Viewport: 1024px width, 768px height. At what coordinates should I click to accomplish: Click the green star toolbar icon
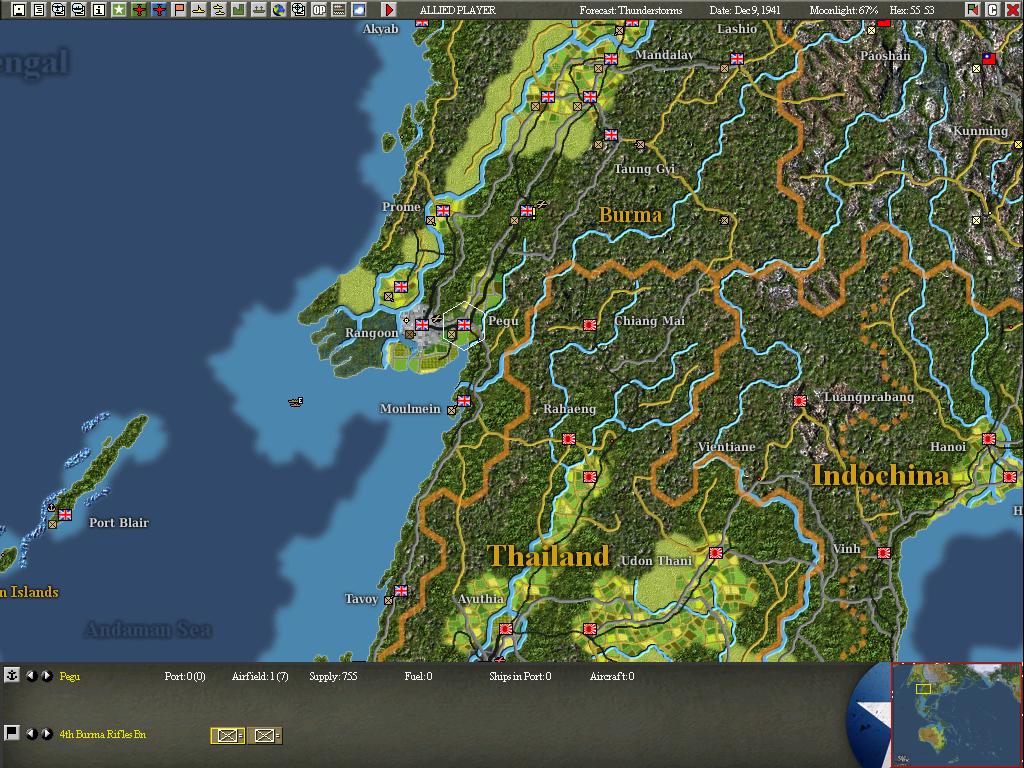click(x=119, y=10)
